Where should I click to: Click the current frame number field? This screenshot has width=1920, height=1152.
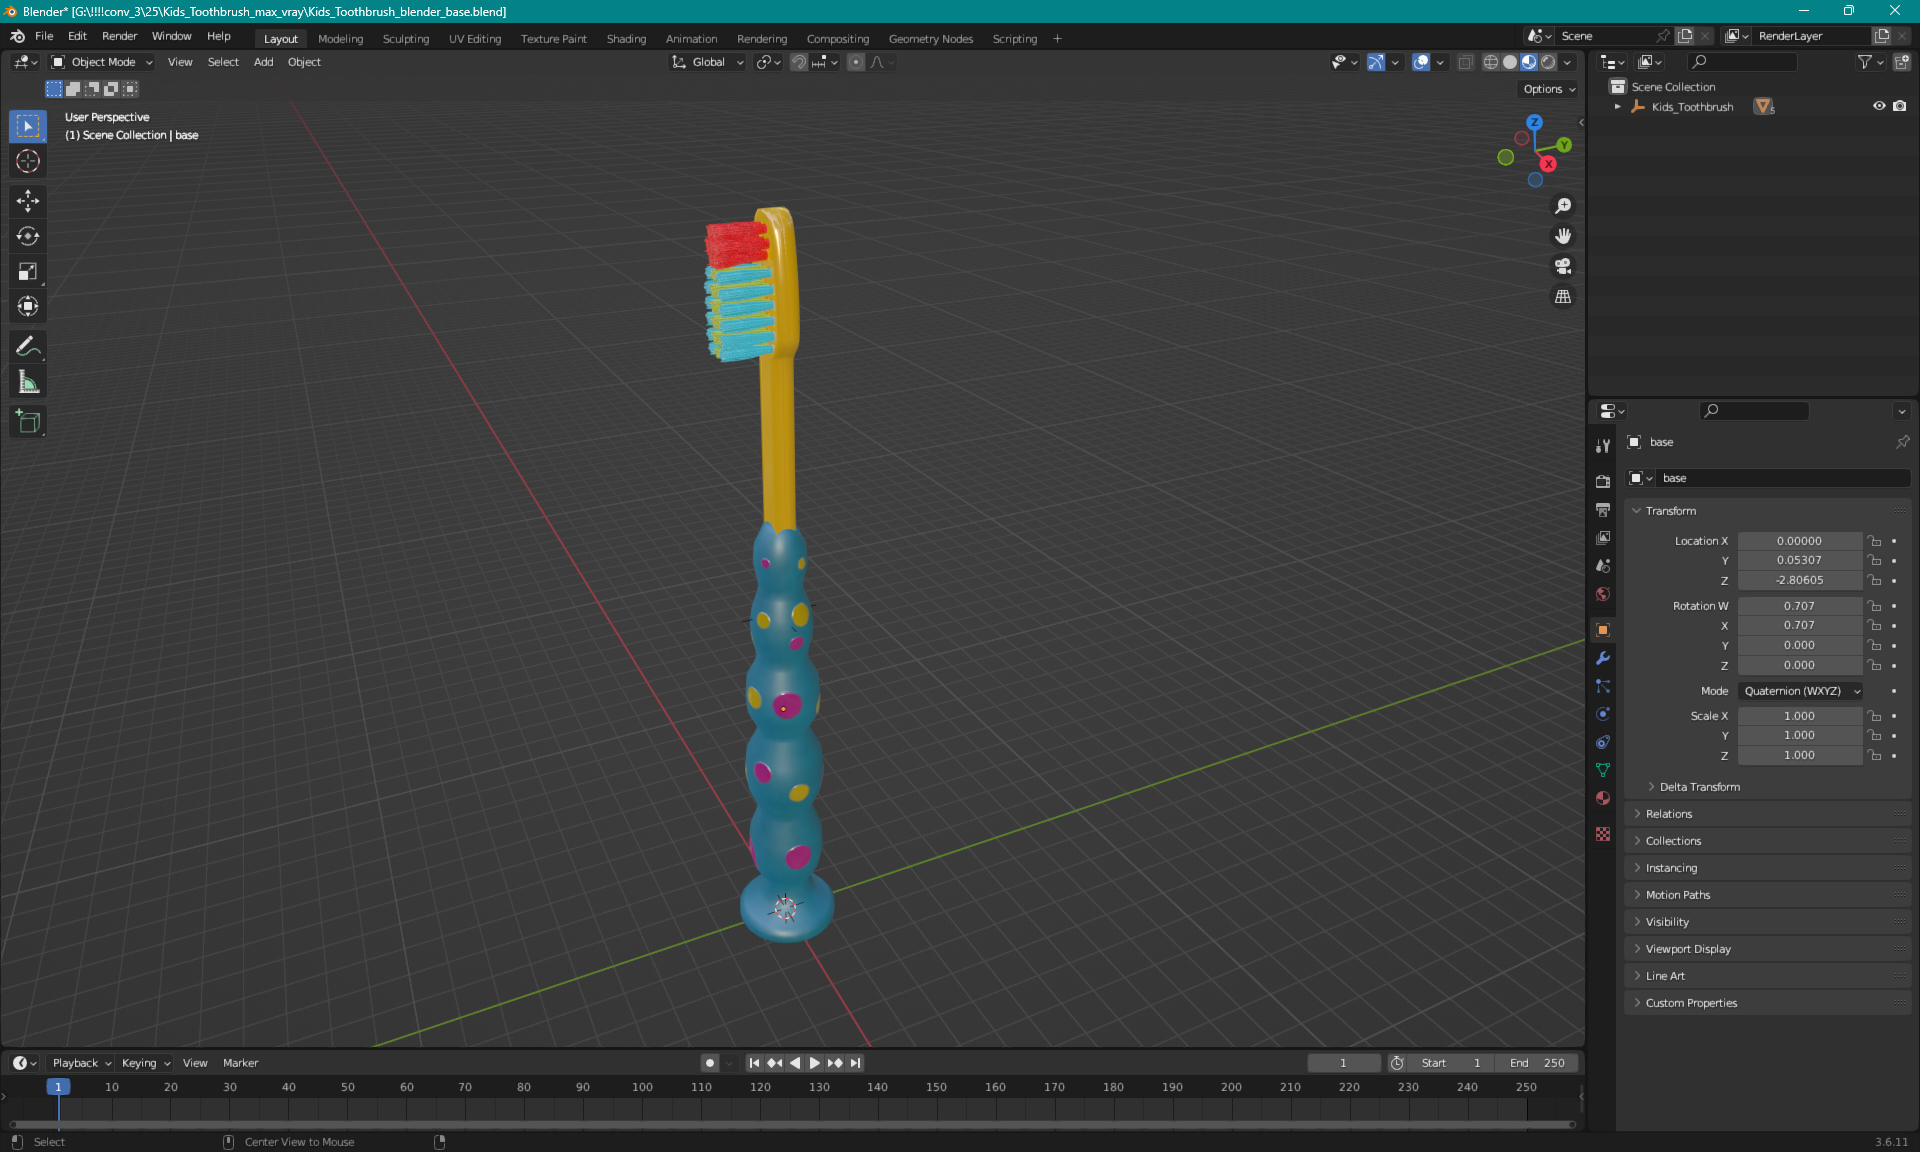(1343, 1063)
